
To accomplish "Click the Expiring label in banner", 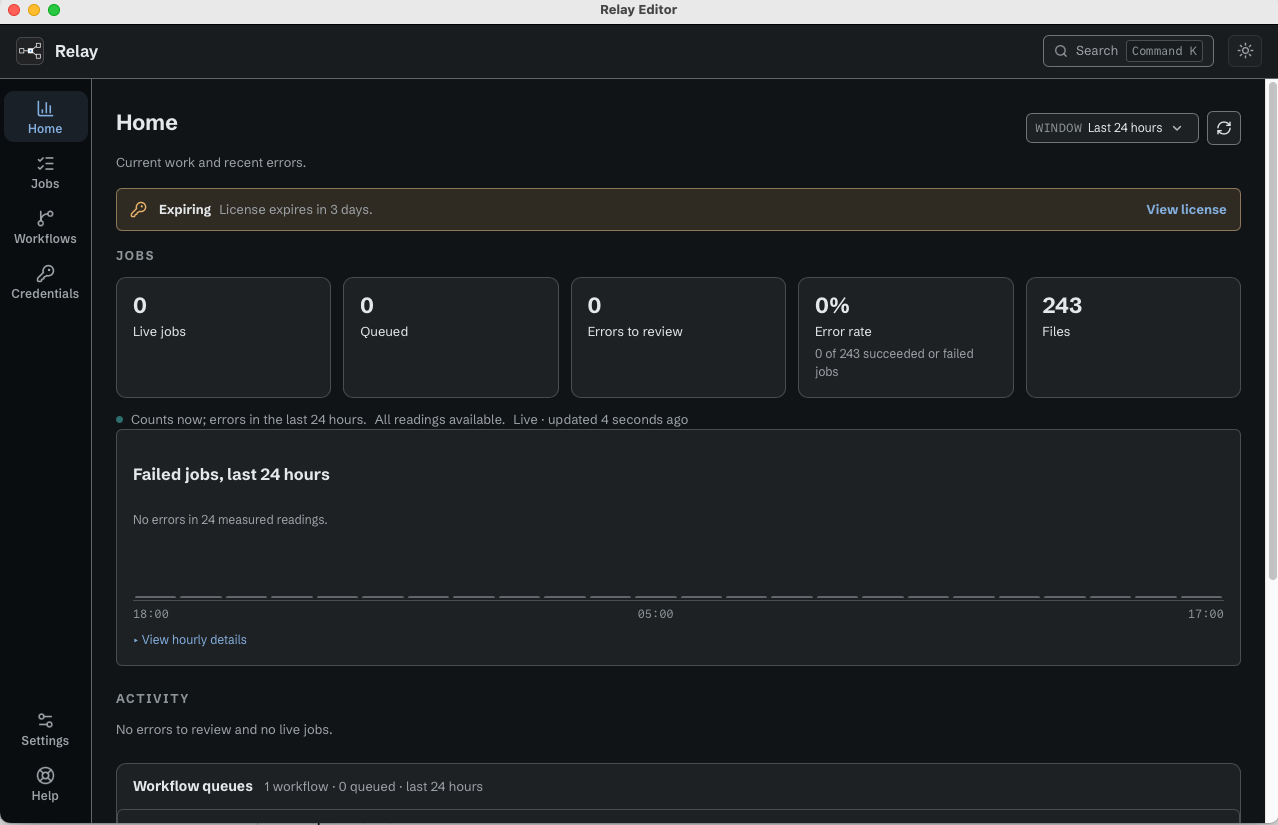I will coord(185,209).
